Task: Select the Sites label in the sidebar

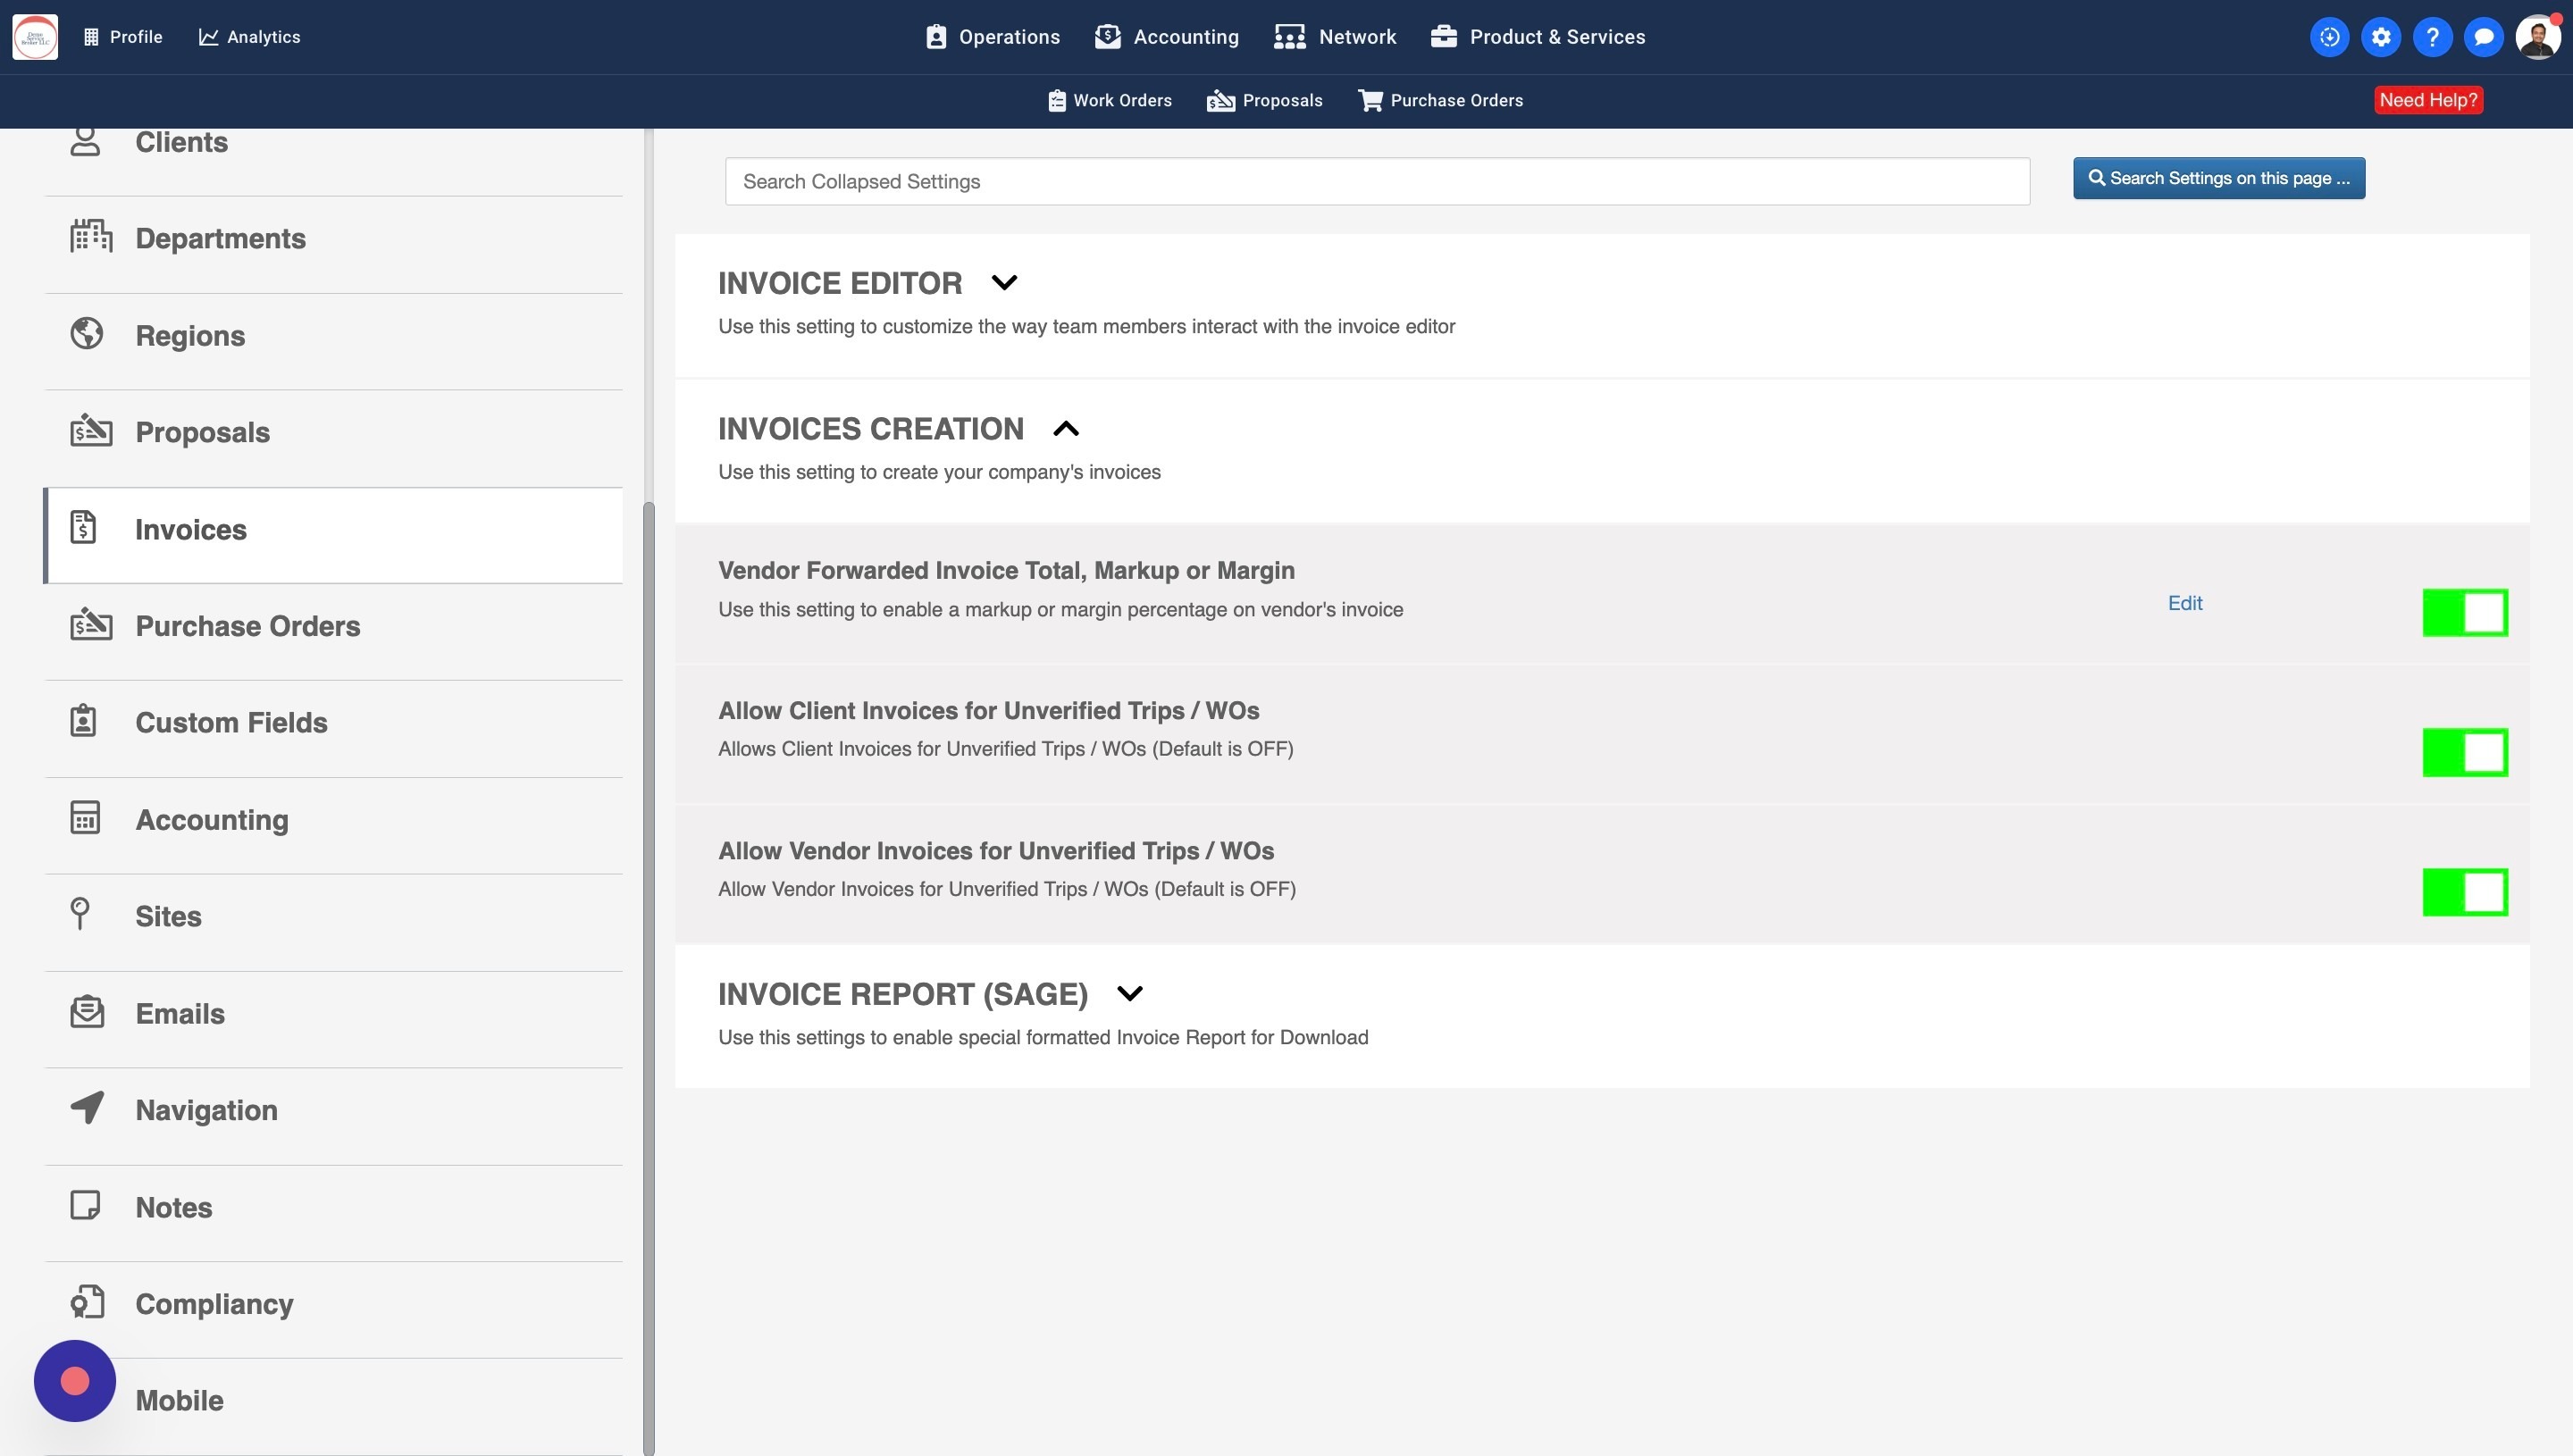Action: pyautogui.click(x=168, y=916)
